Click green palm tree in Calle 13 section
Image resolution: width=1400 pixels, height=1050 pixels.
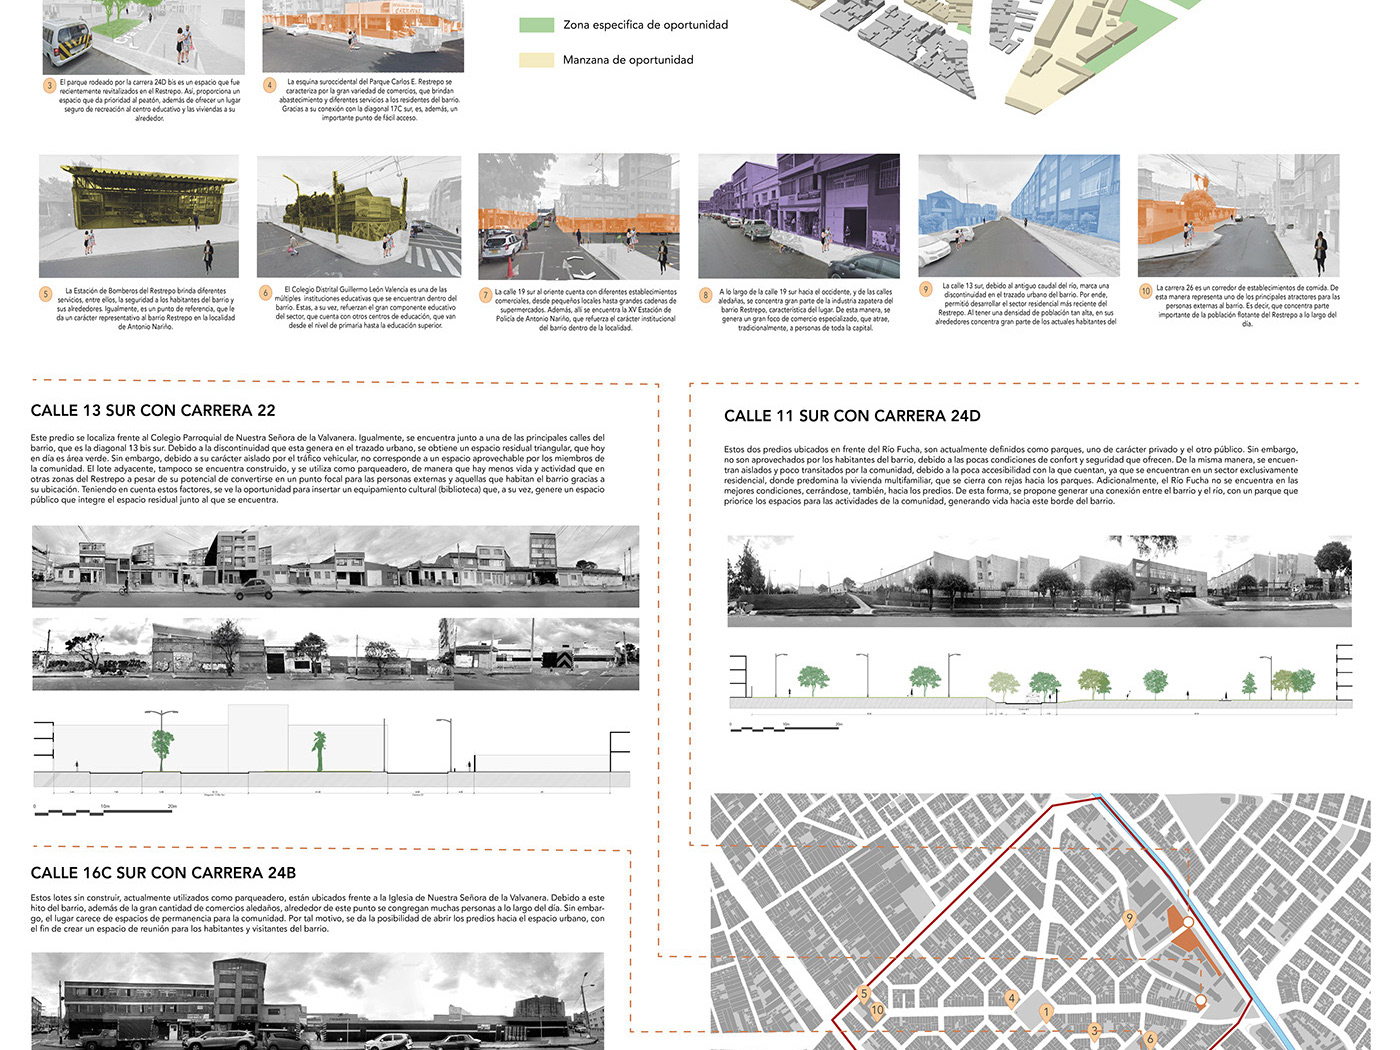pos(319,751)
